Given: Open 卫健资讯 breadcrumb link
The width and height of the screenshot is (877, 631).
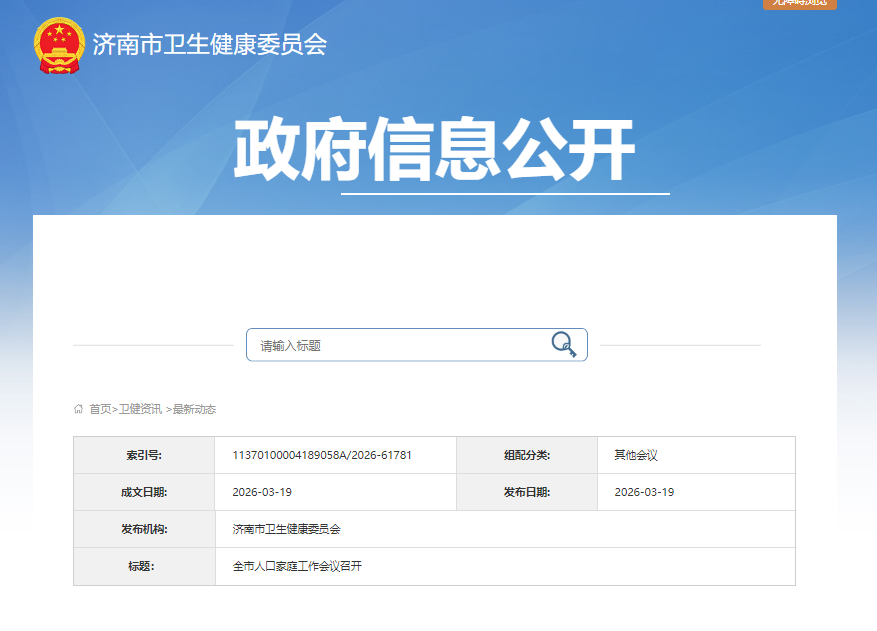Looking at the screenshot, I should [140, 409].
